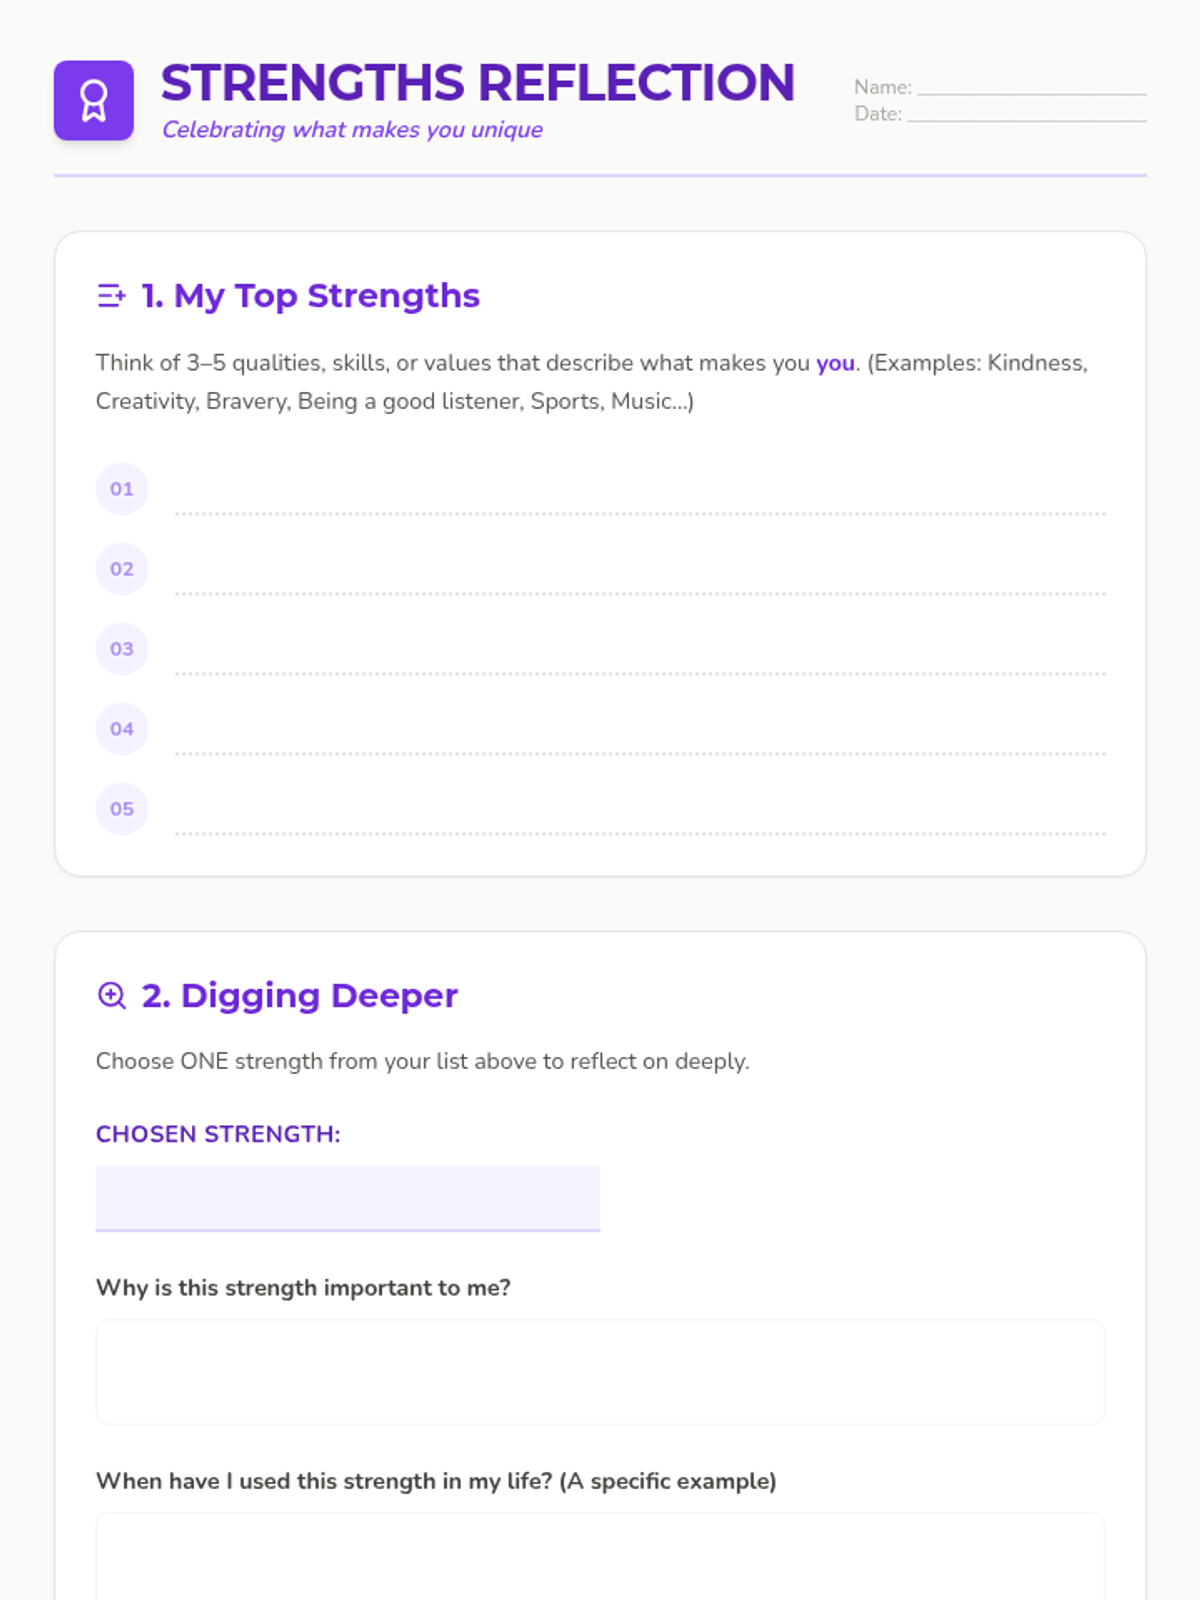
Task: Click the 03 number badge
Action: tap(122, 649)
